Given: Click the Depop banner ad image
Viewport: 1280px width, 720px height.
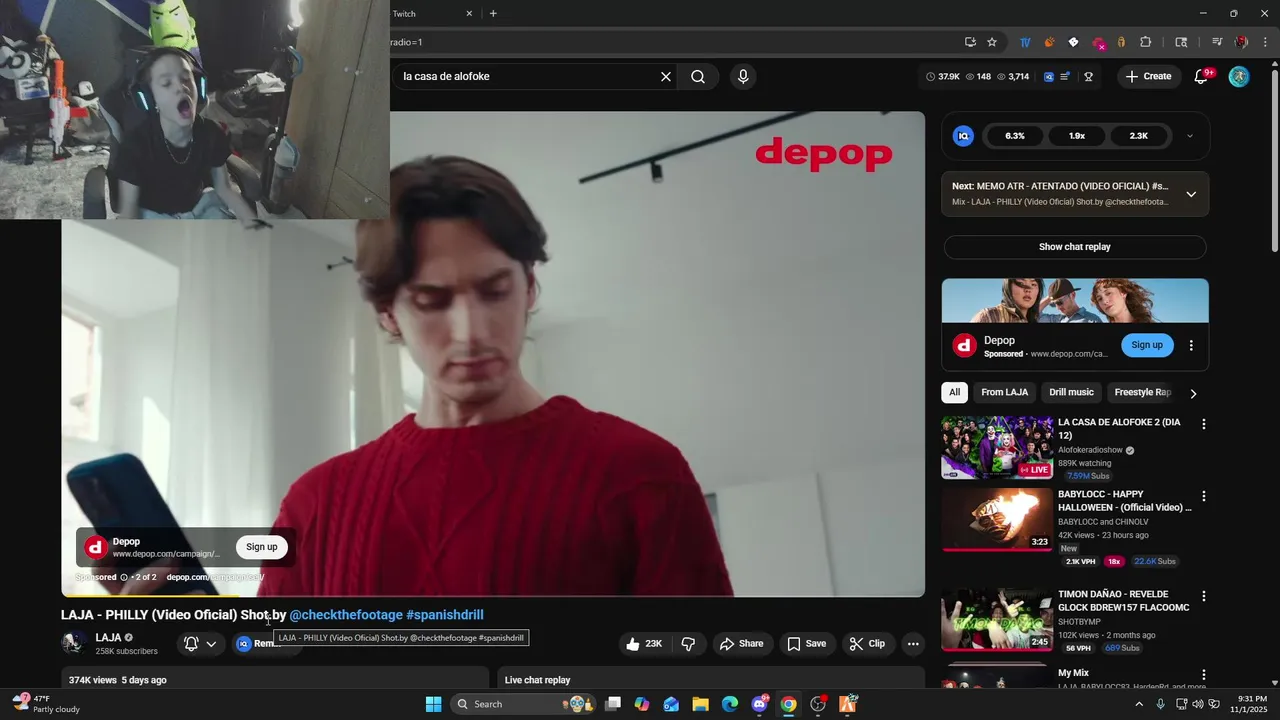Looking at the screenshot, I should 1075,300.
